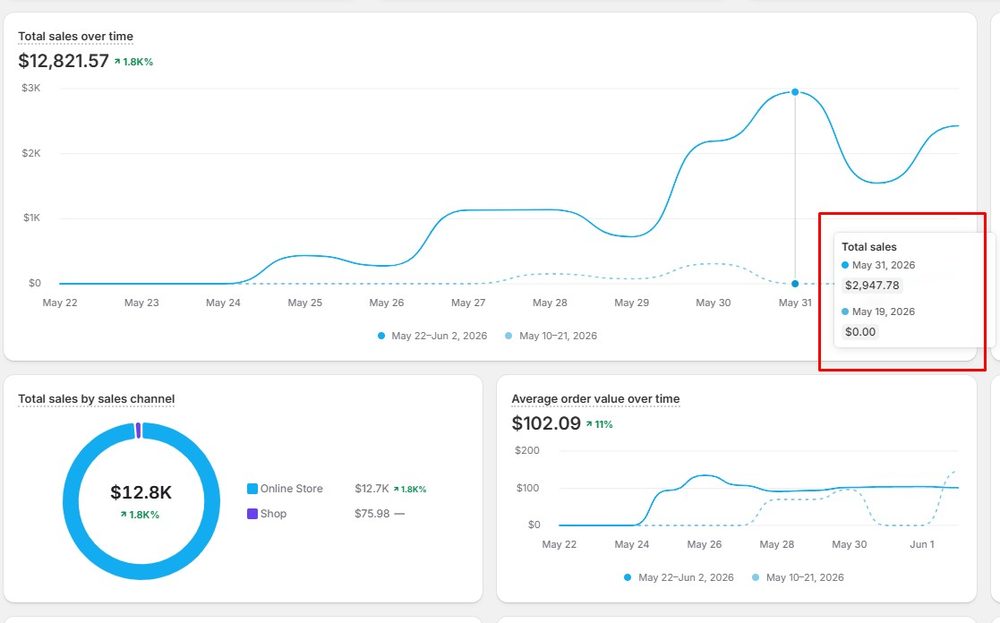Click the Shop purple color swatch
This screenshot has width=1000, height=623.
pos(253,514)
